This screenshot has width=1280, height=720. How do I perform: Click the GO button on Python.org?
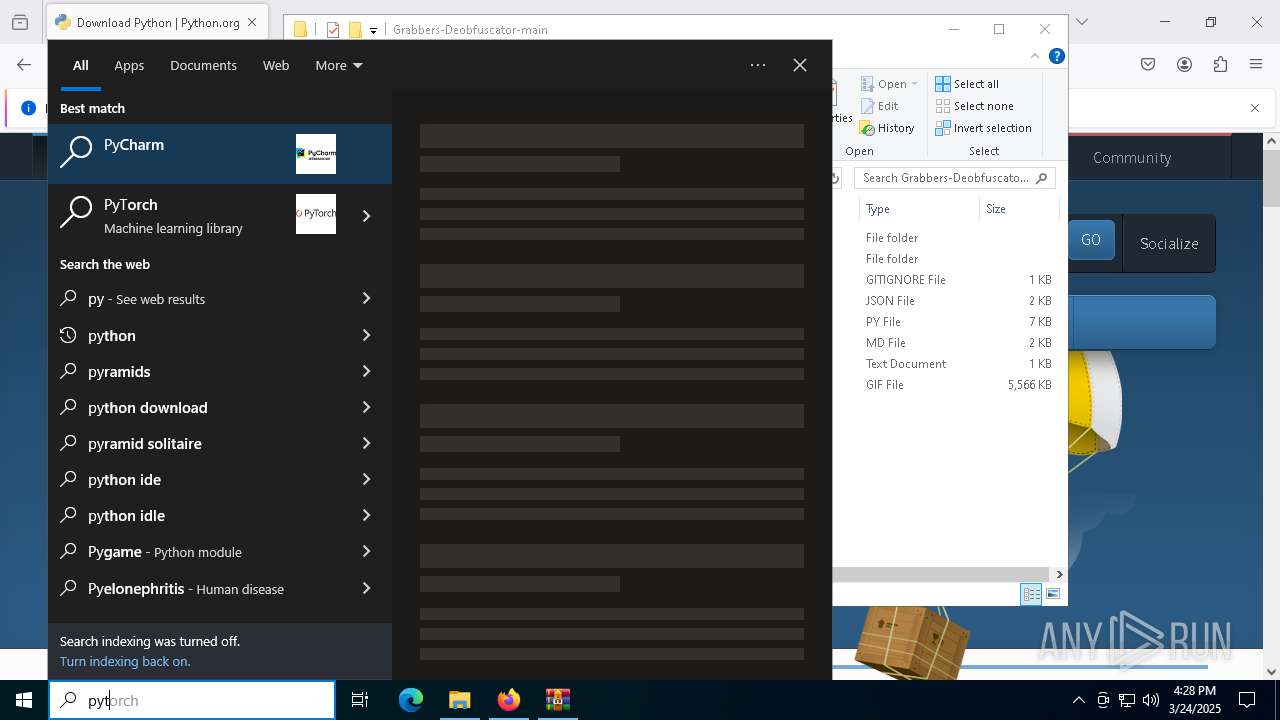pyautogui.click(x=1091, y=240)
